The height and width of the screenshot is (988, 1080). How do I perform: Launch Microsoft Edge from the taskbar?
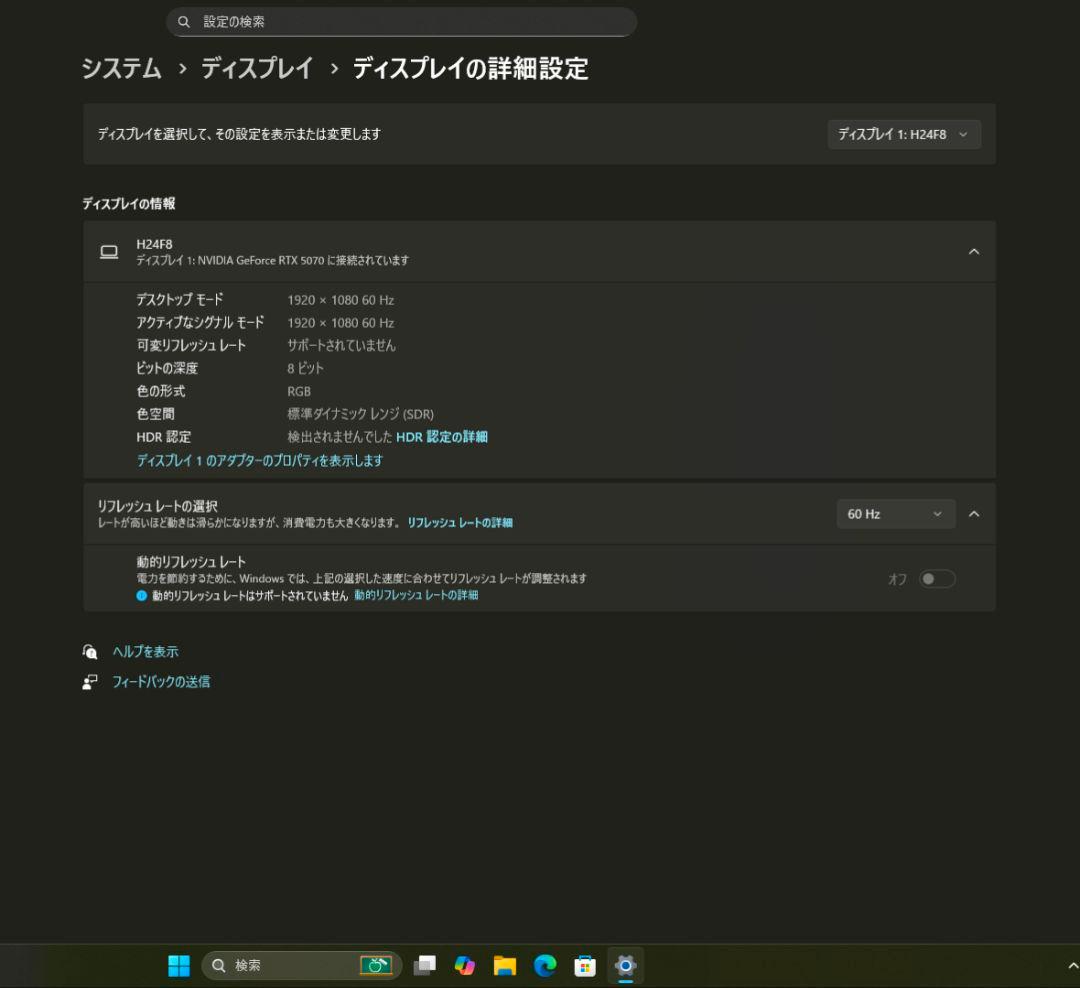tap(544, 965)
